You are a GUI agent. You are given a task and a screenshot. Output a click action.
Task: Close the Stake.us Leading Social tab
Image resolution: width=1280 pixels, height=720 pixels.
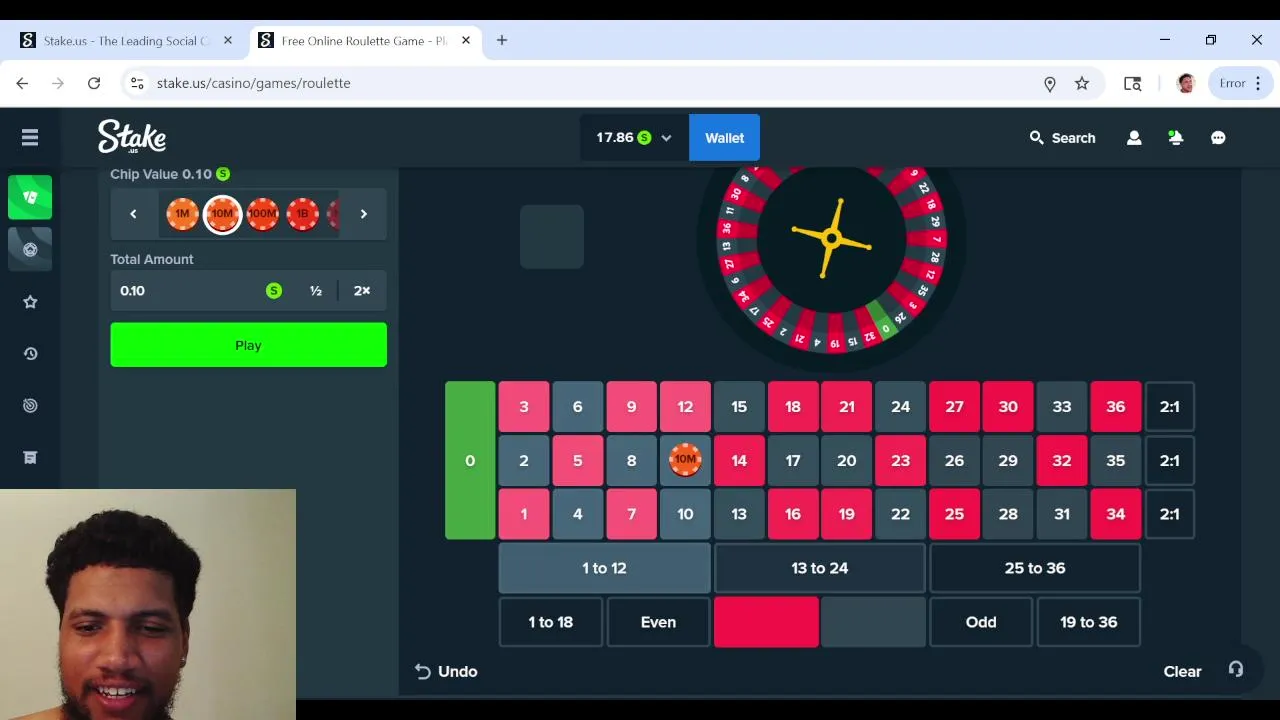coord(228,41)
